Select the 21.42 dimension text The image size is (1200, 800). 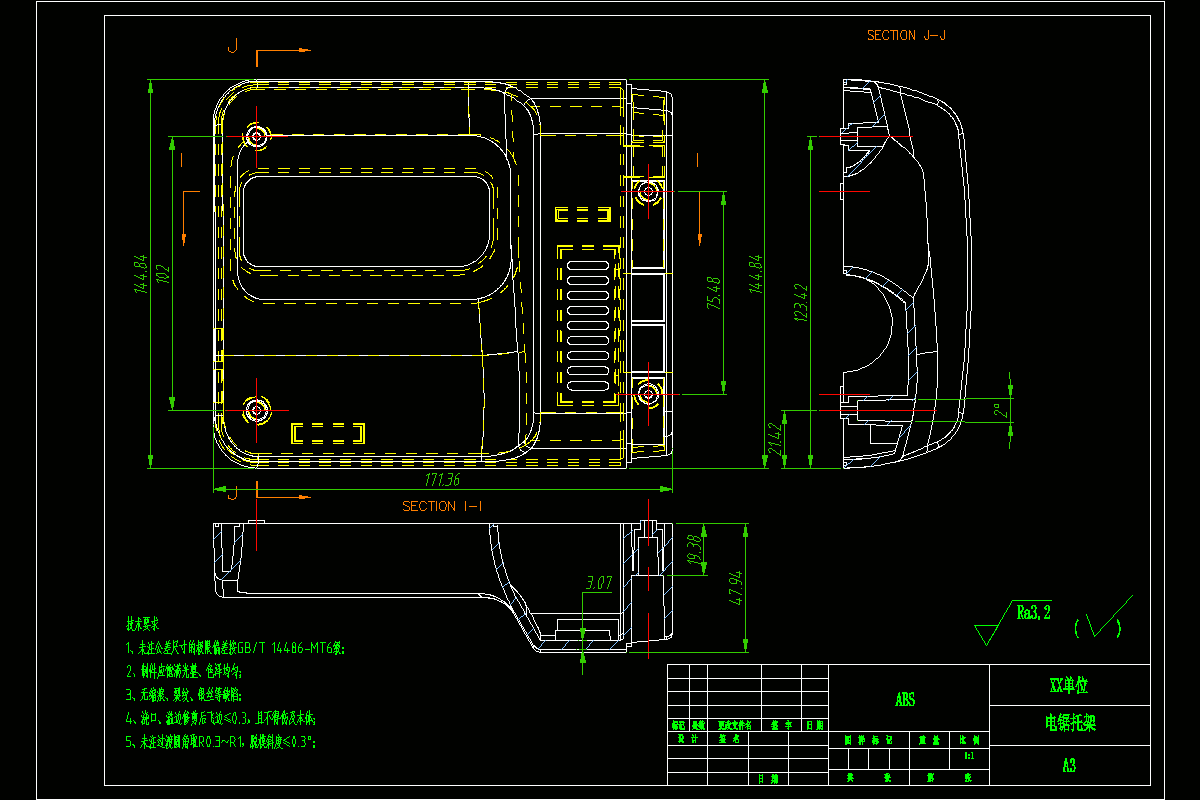click(x=776, y=438)
